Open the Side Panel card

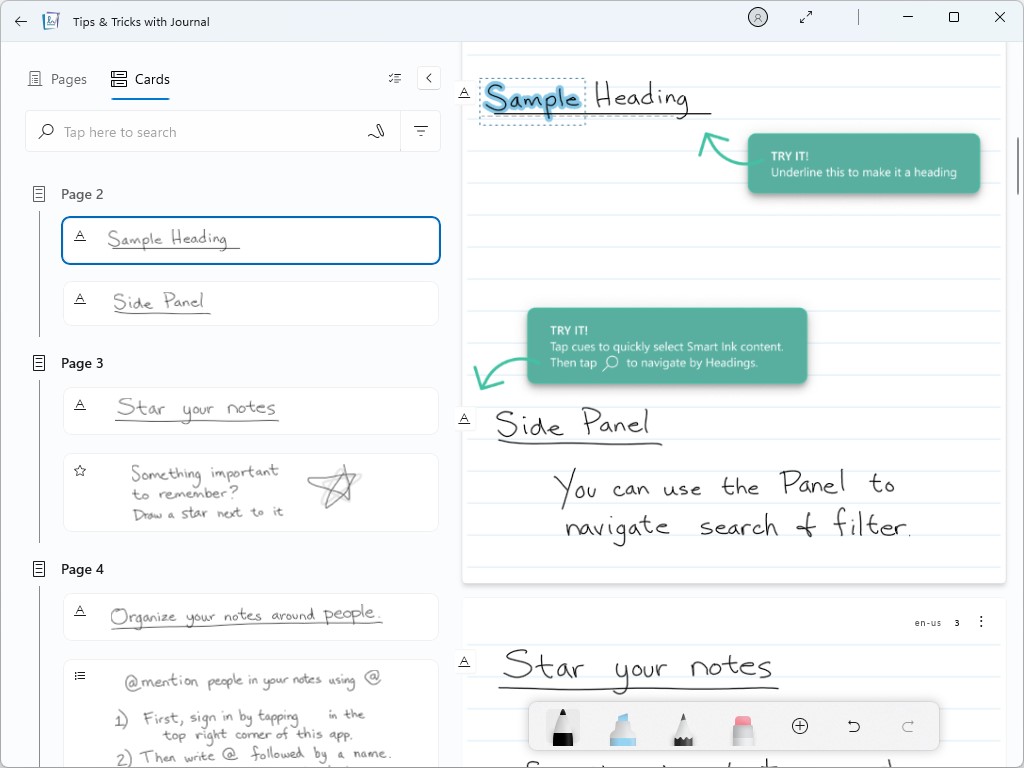(x=251, y=303)
